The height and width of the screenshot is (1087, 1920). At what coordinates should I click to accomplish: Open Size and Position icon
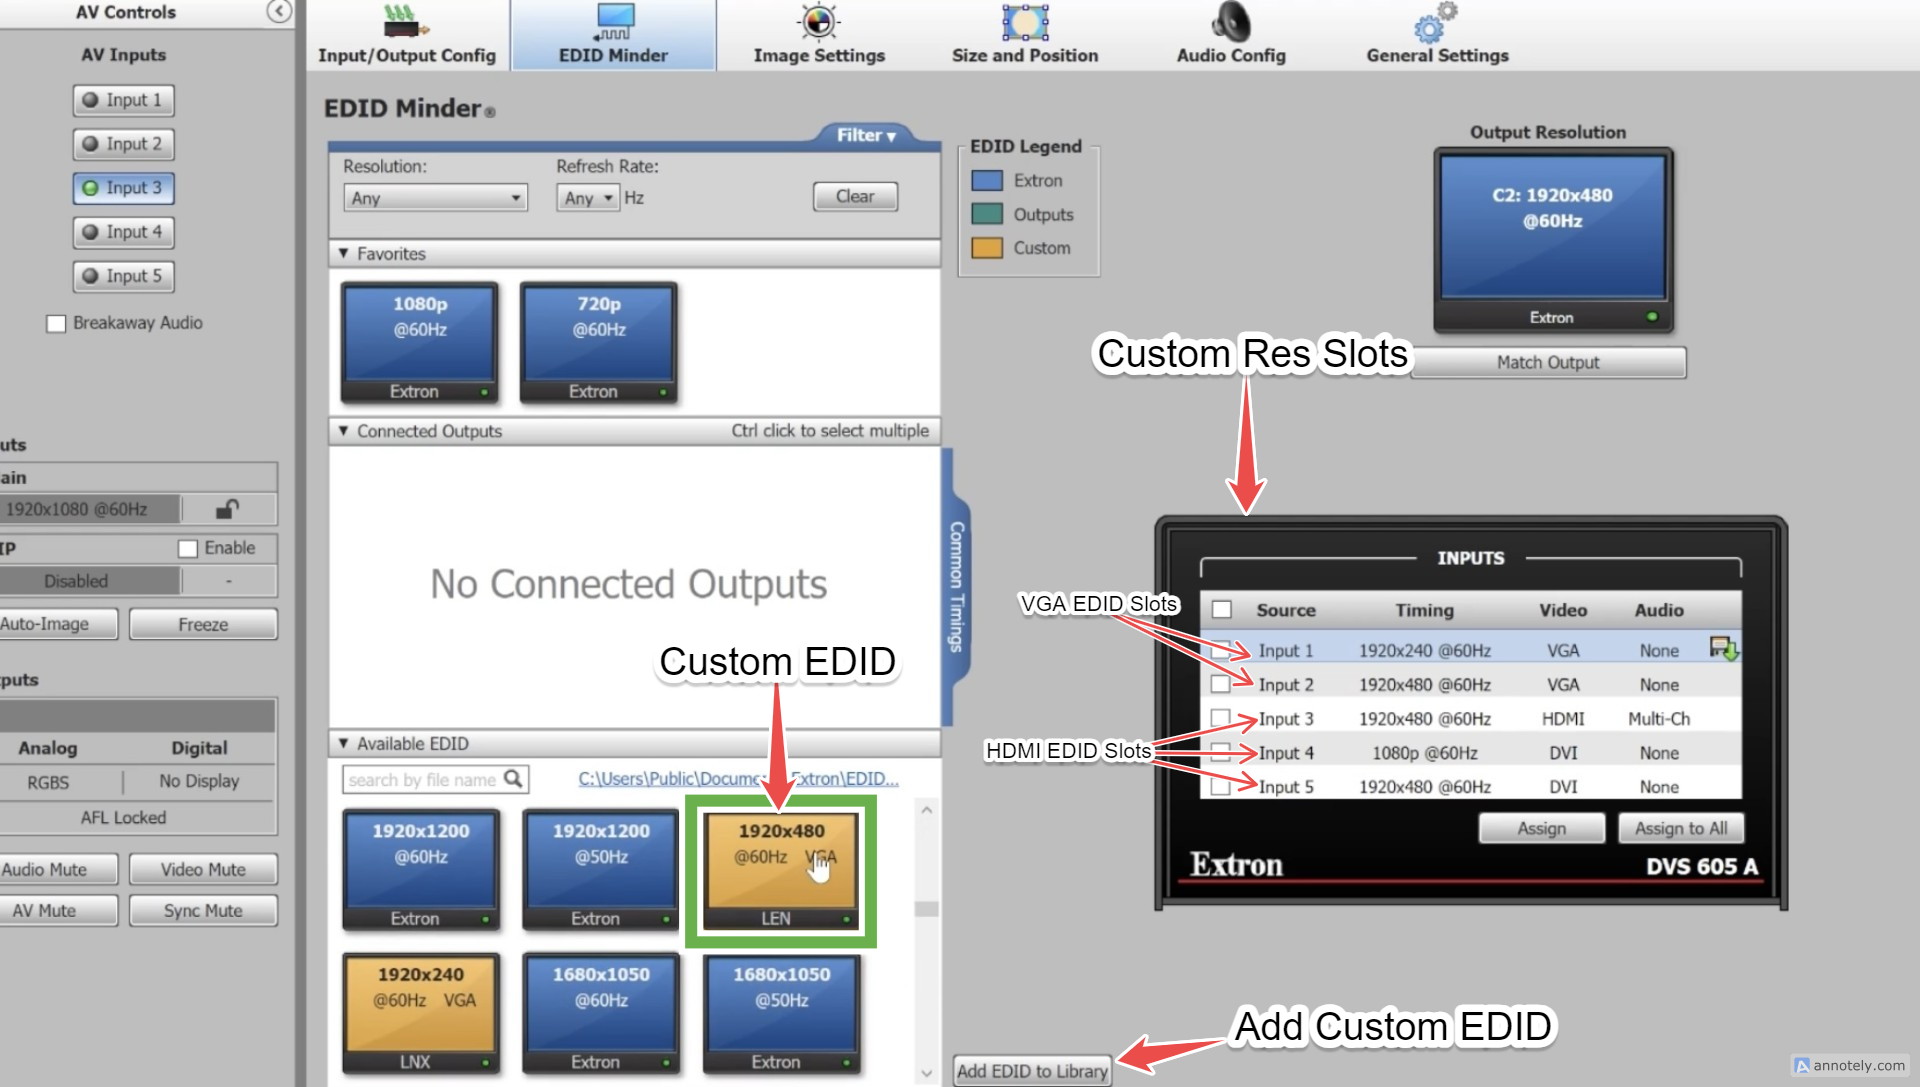tap(1024, 22)
